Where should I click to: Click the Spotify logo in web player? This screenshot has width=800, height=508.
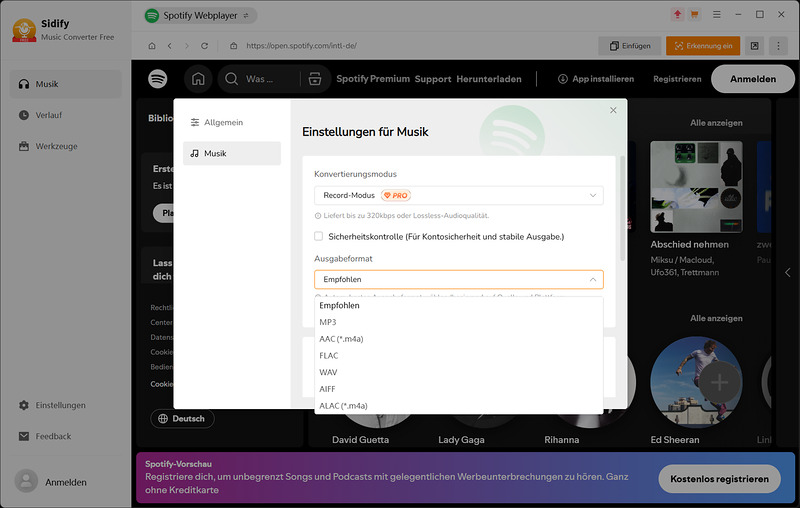(x=158, y=79)
